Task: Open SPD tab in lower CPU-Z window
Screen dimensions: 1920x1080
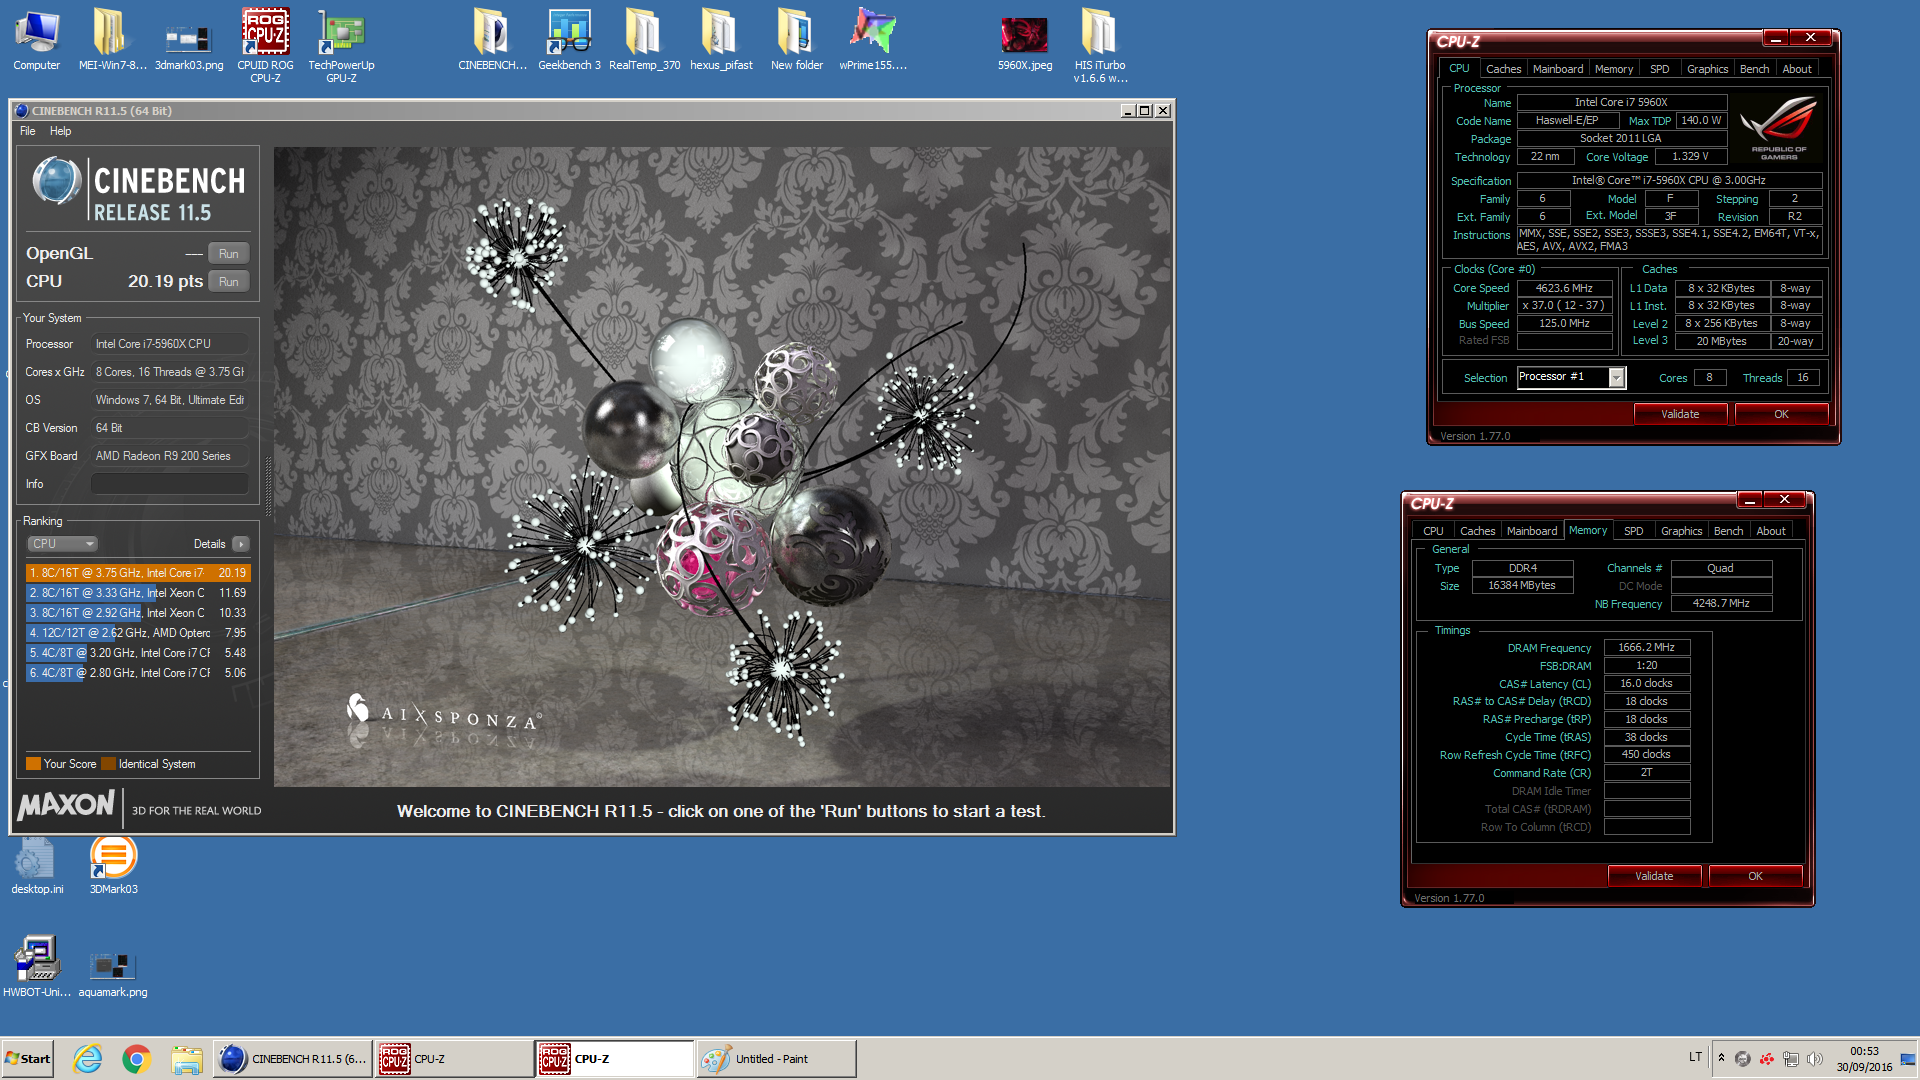Action: [1633, 531]
